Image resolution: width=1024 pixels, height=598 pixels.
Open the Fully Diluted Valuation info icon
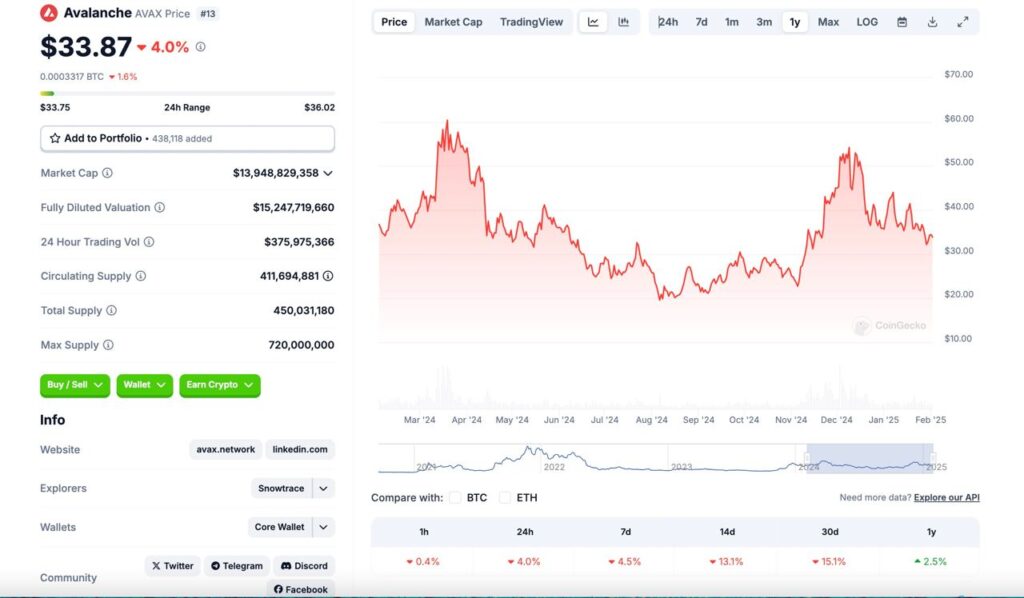tap(159, 208)
